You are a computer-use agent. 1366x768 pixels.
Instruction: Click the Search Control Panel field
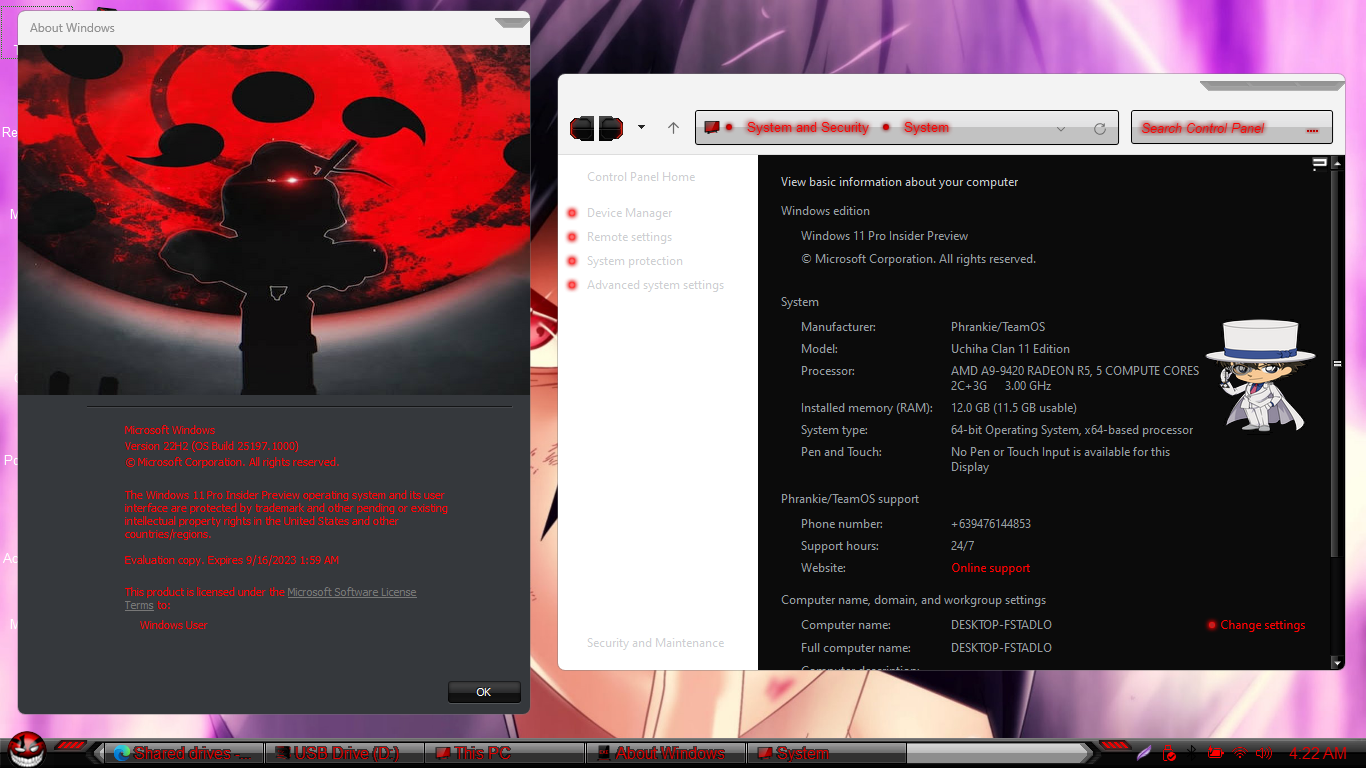click(1232, 127)
